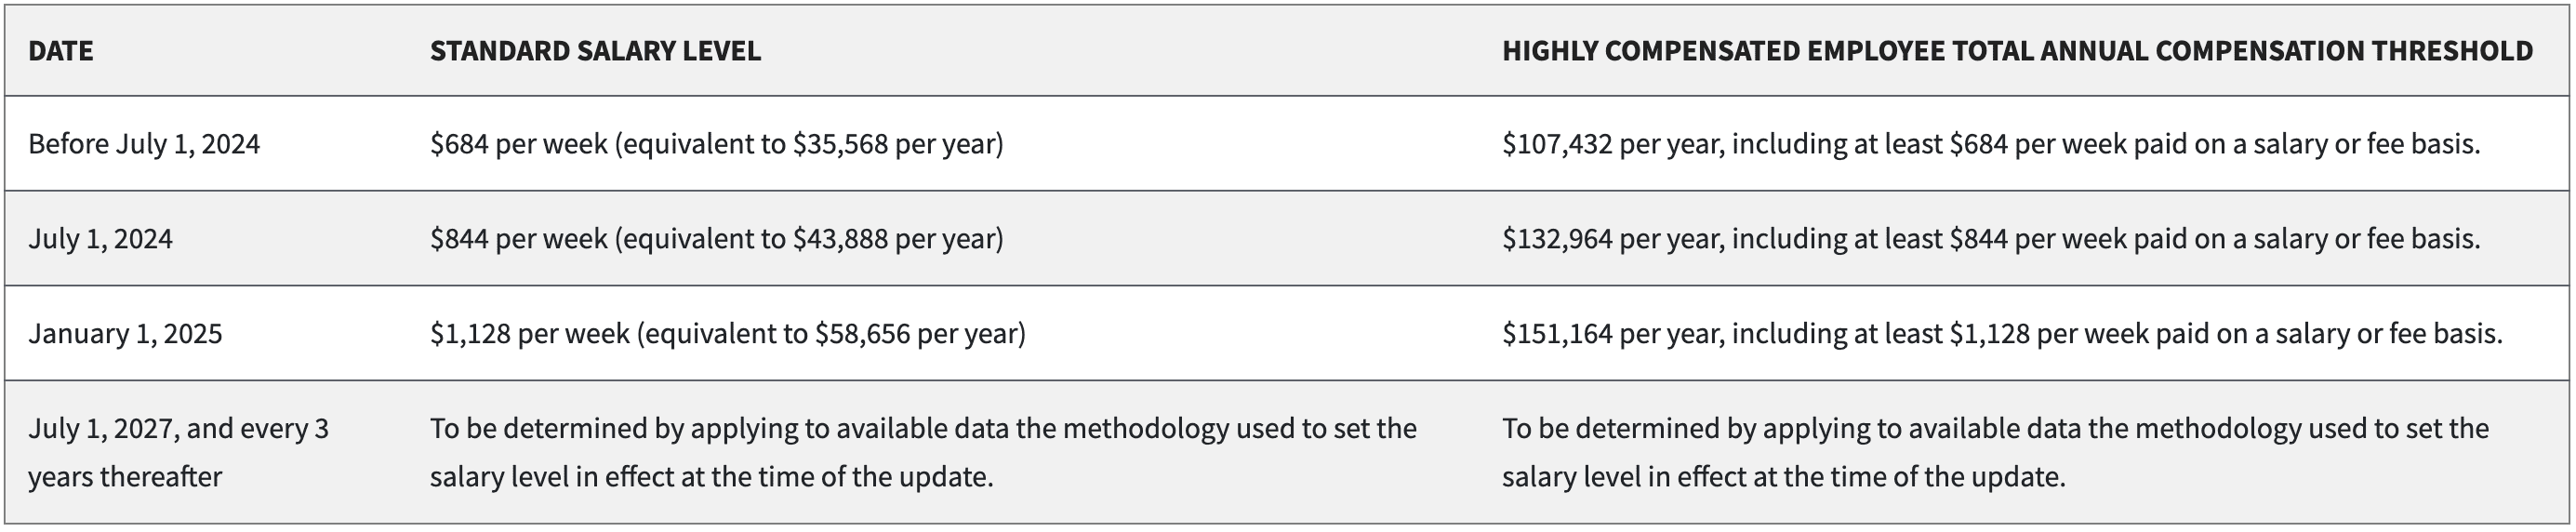Click the Highly Compensated Employee threshold header

click(x=2017, y=51)
